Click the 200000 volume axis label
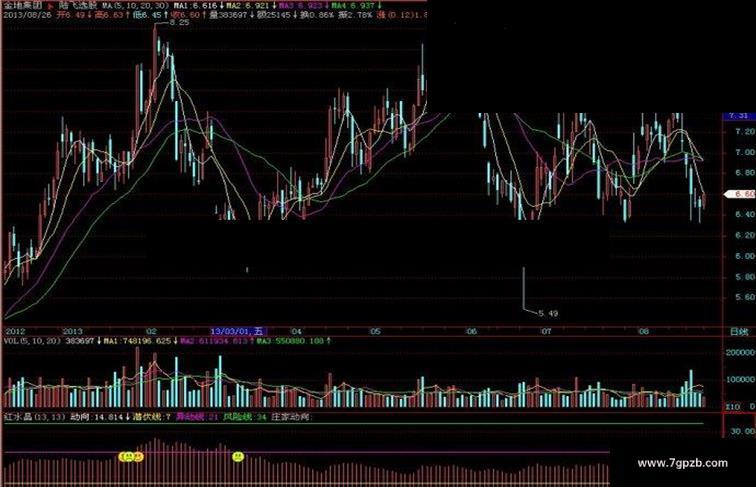This screenshot has height=487, width=756. tap(741, 352)
